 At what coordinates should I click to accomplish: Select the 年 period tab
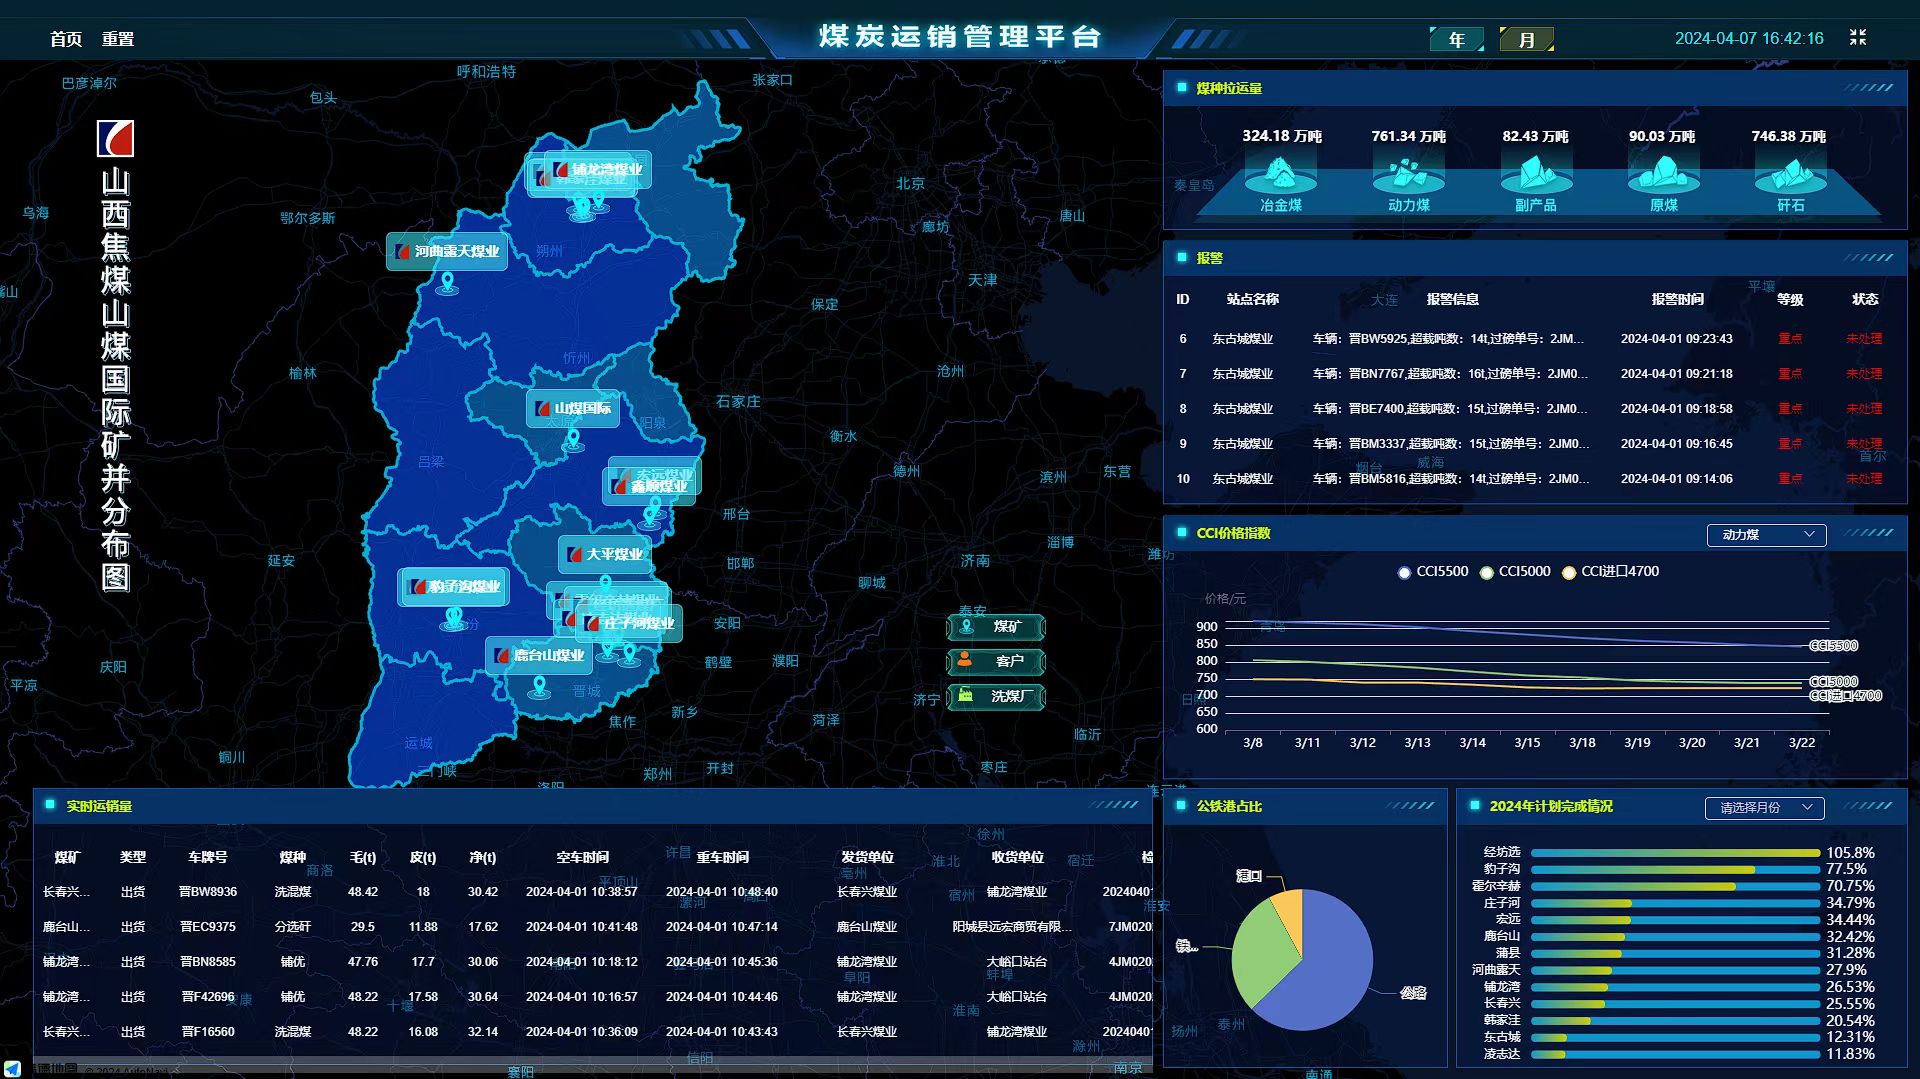click(x=1457, y=40)
